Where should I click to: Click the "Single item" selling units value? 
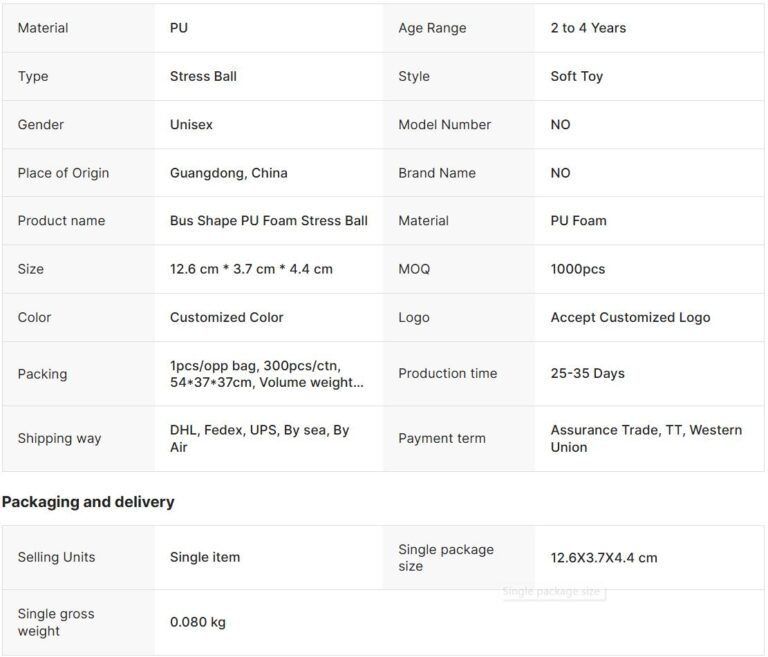[205, 557]
